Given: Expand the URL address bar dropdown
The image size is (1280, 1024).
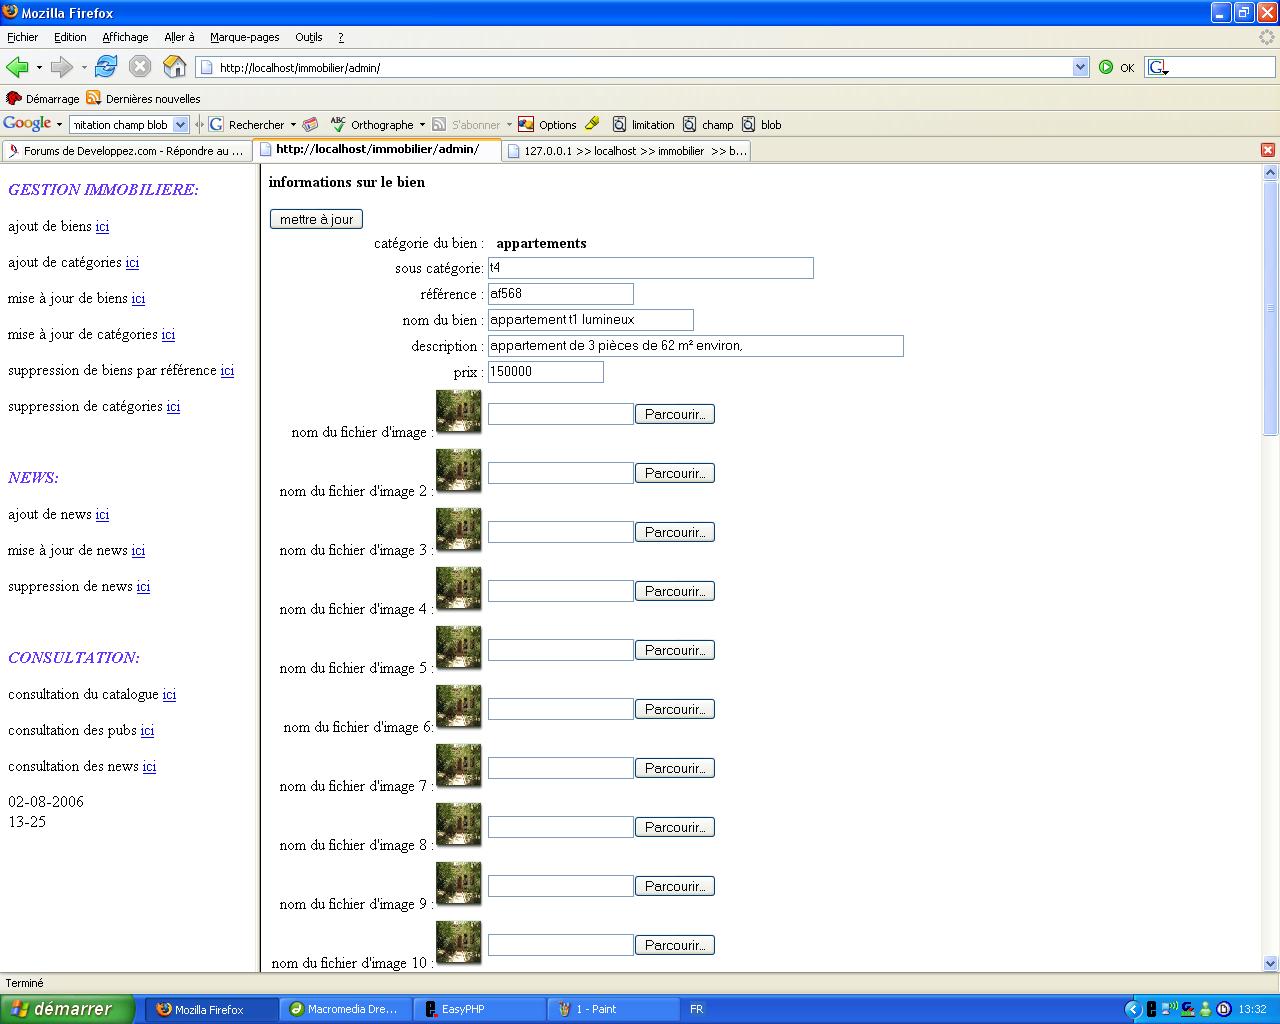Looking at the screenshot, I should pyautogui.click(x=1080, y=67).
